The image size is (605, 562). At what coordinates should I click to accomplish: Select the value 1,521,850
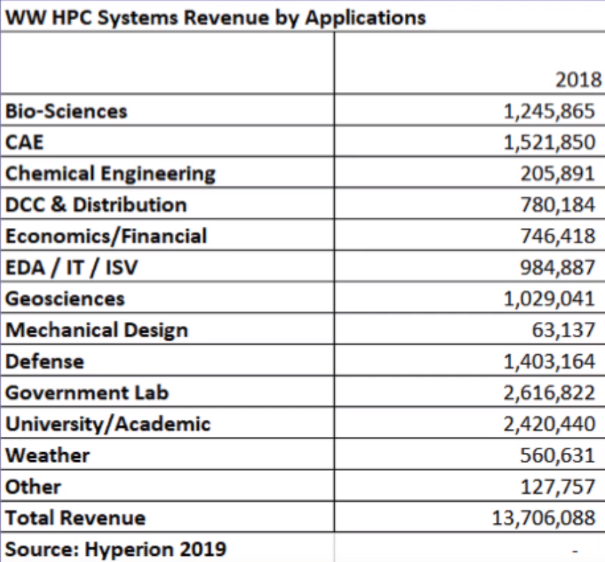(x=549, y=142)
